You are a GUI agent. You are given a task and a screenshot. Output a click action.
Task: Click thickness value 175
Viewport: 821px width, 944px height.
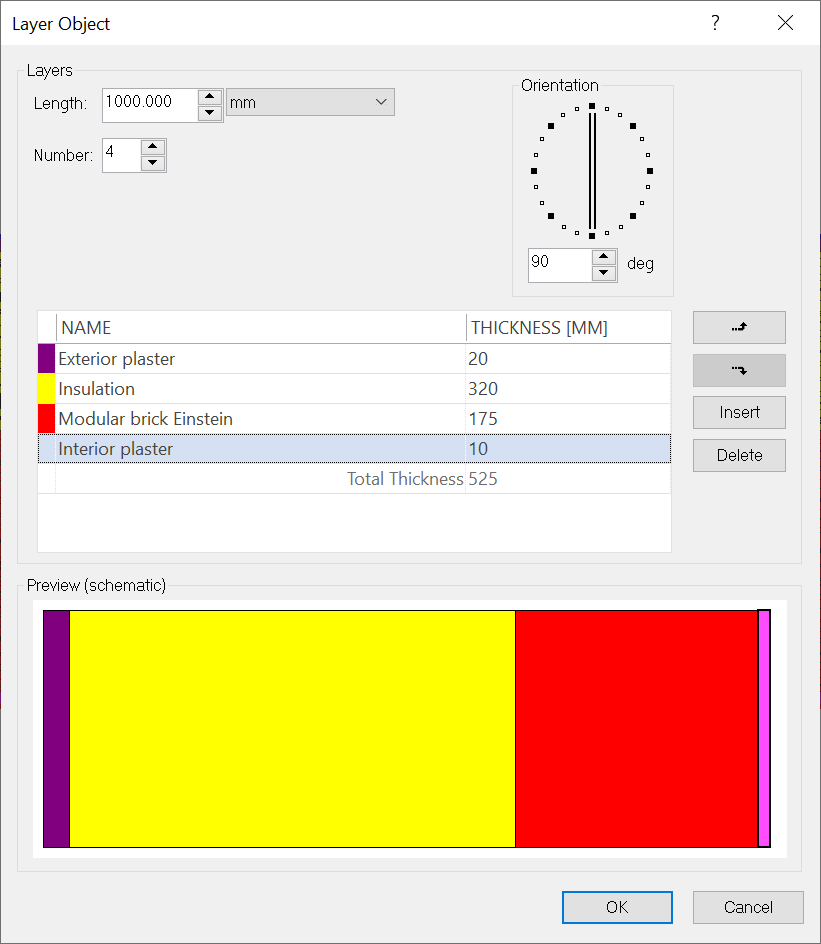[568, 419]
